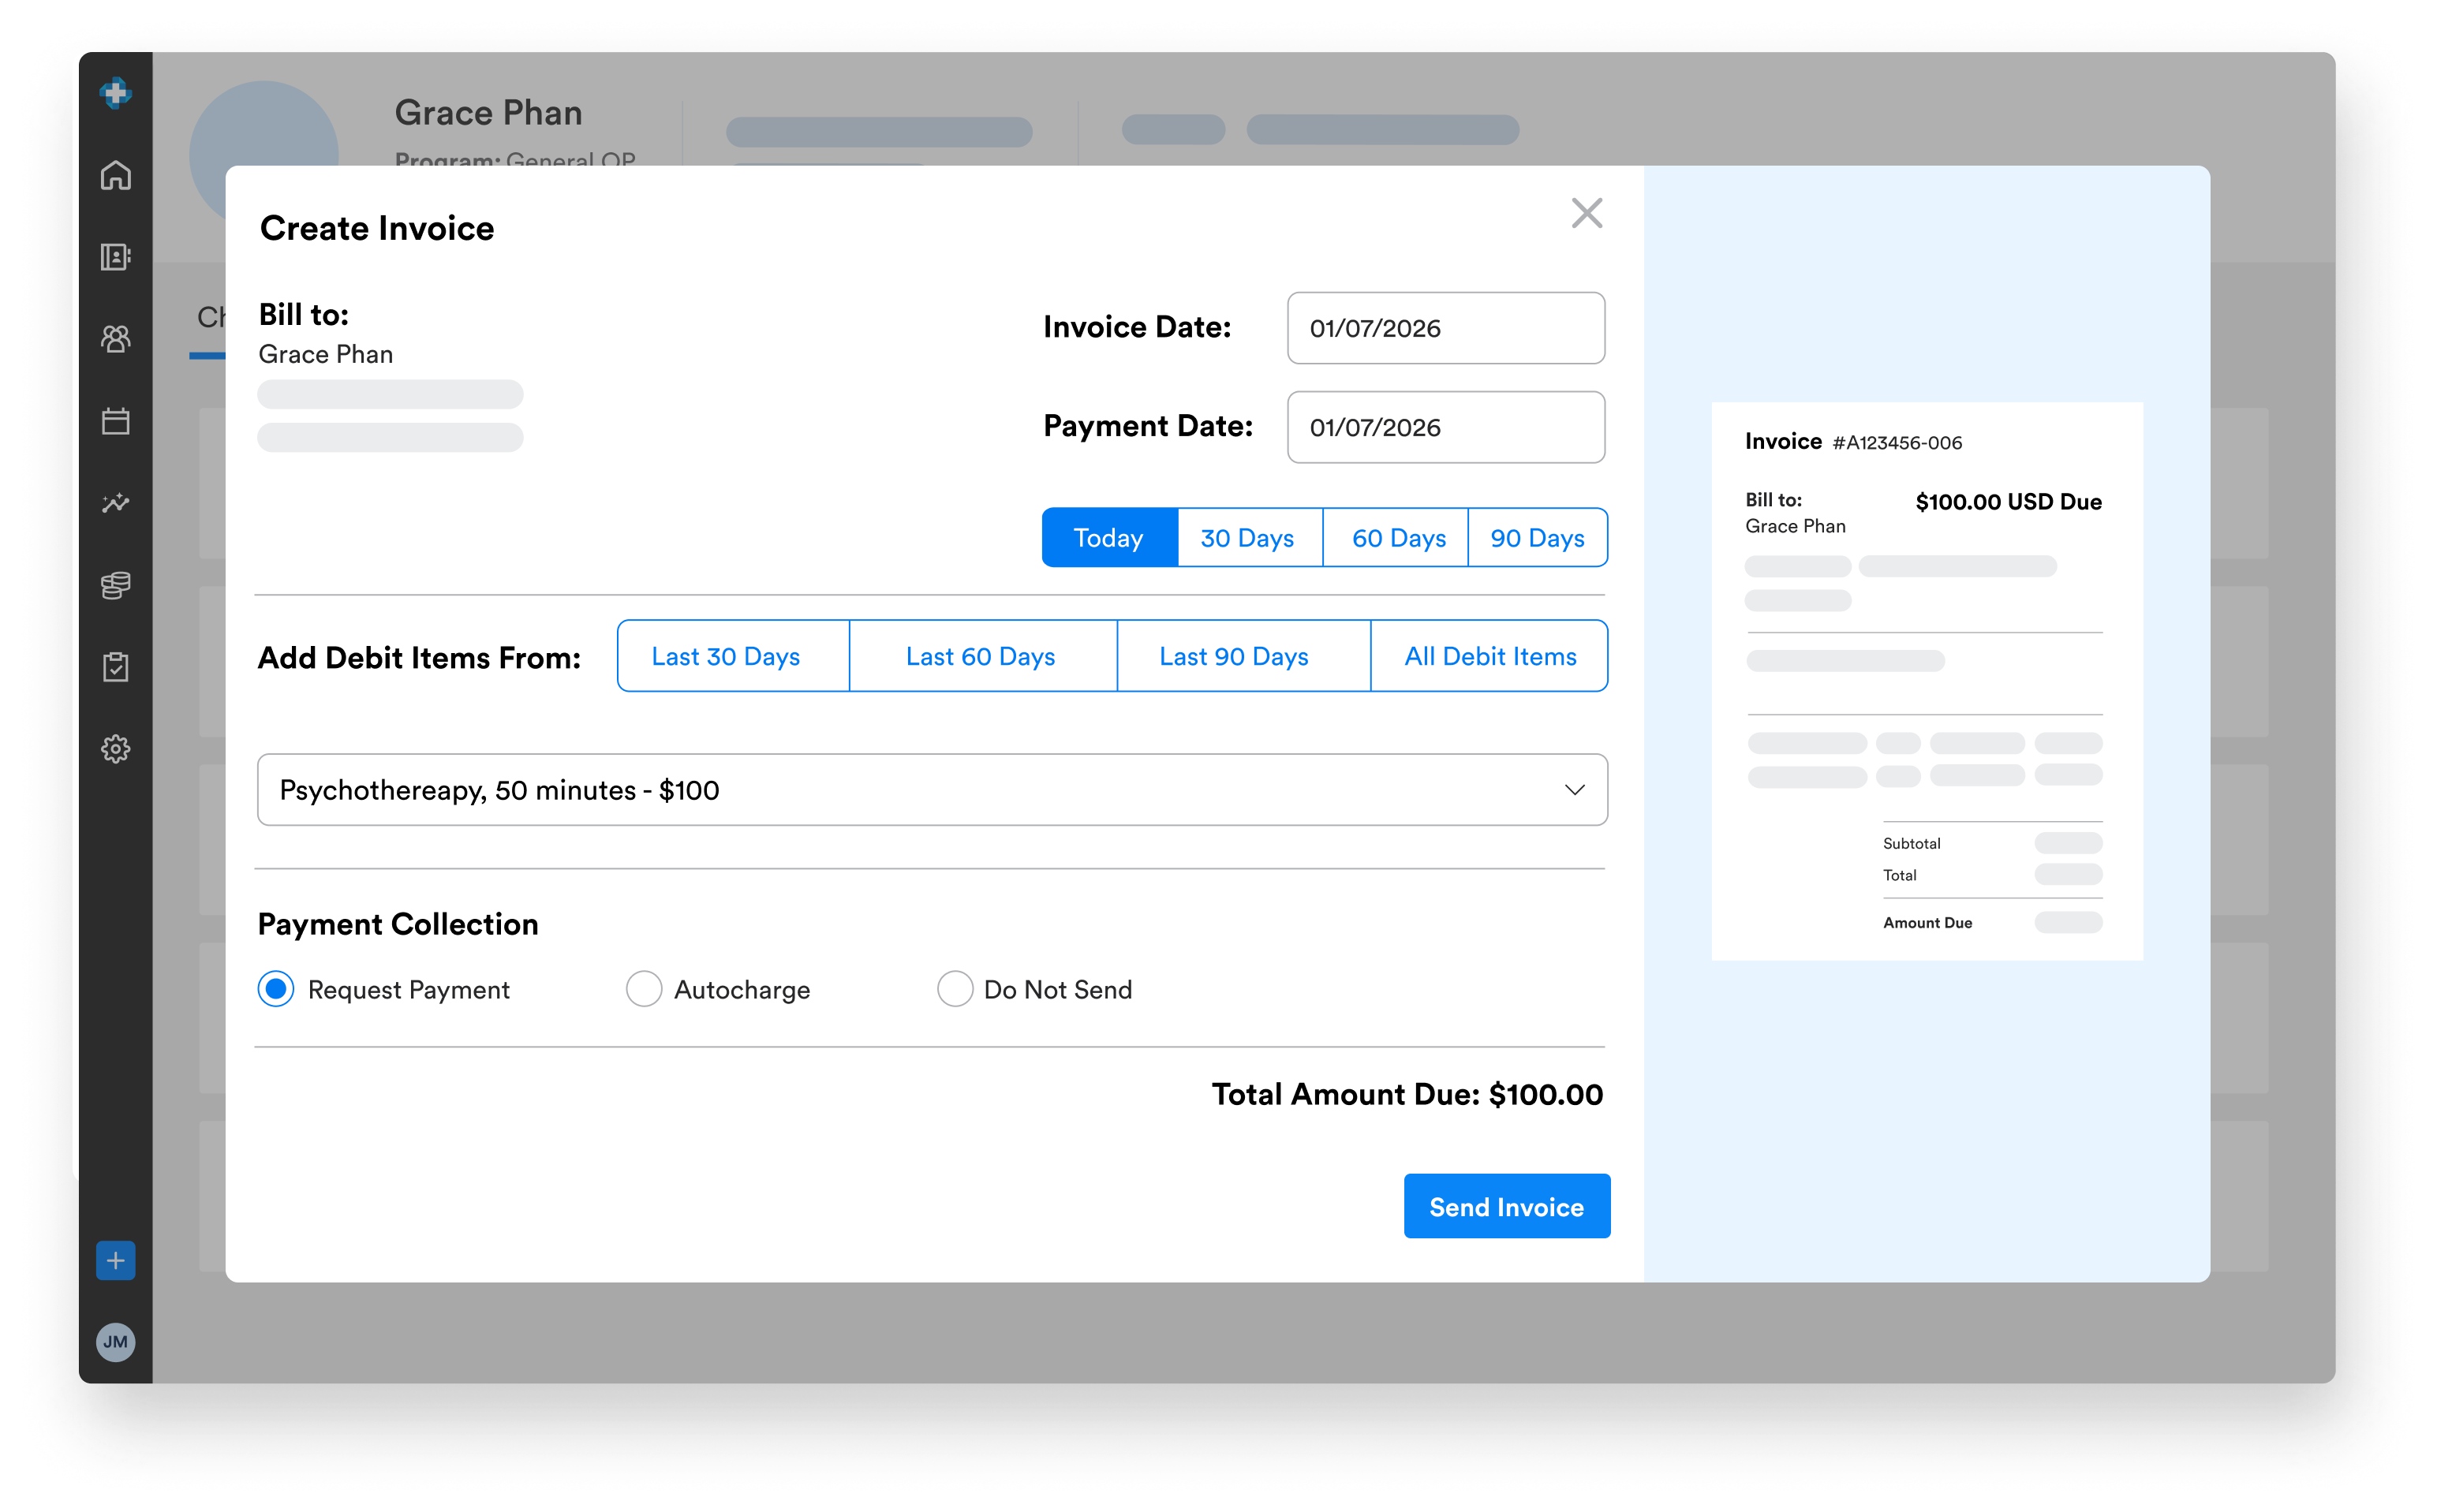Click the Invoice Date input field

1446,328
